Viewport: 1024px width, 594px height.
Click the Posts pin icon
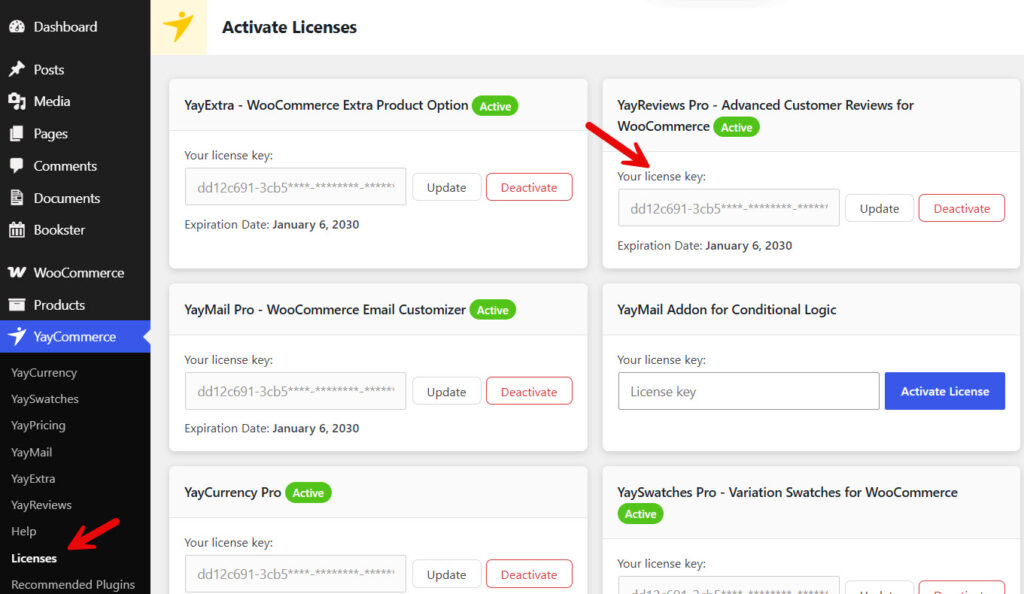[x=17, y=69]
